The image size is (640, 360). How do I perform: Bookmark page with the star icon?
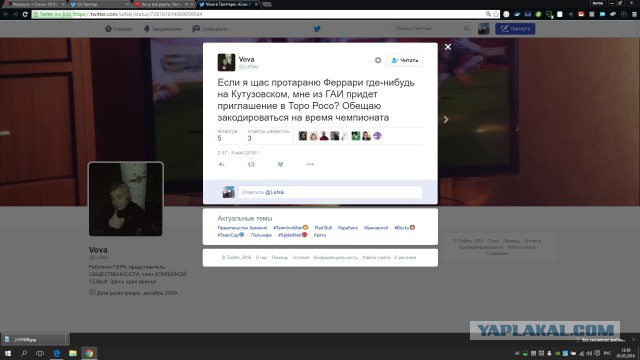point(496,14)
